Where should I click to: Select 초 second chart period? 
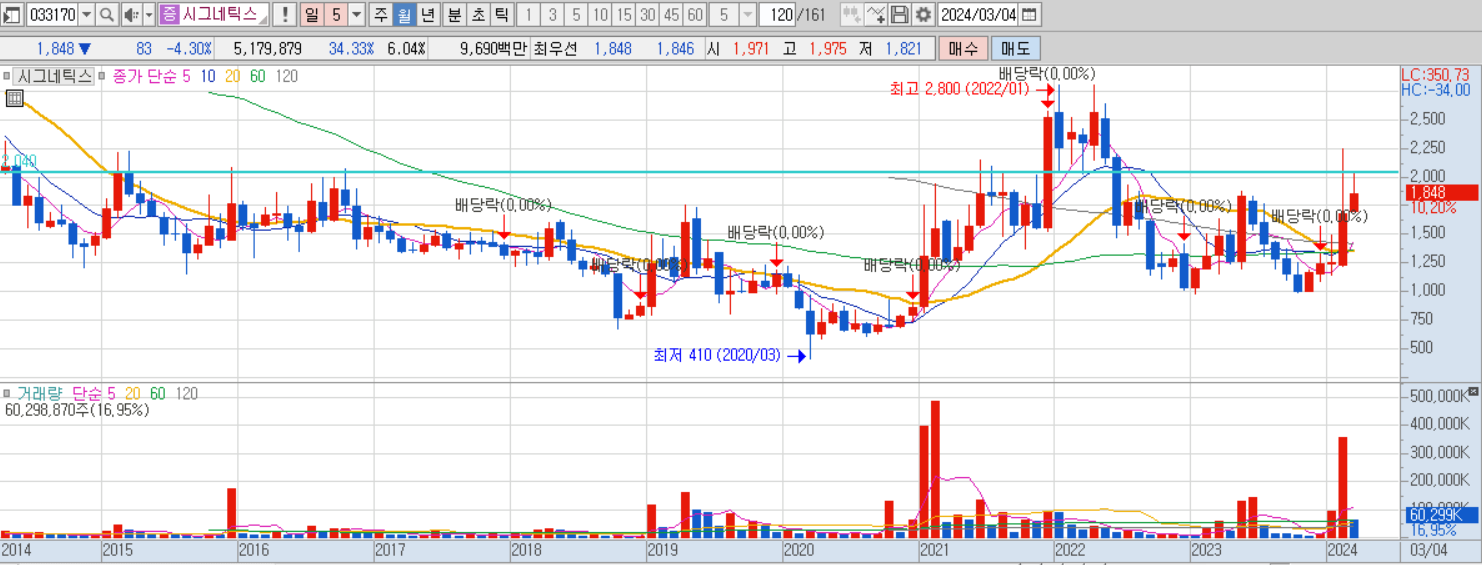coord(477,14)
